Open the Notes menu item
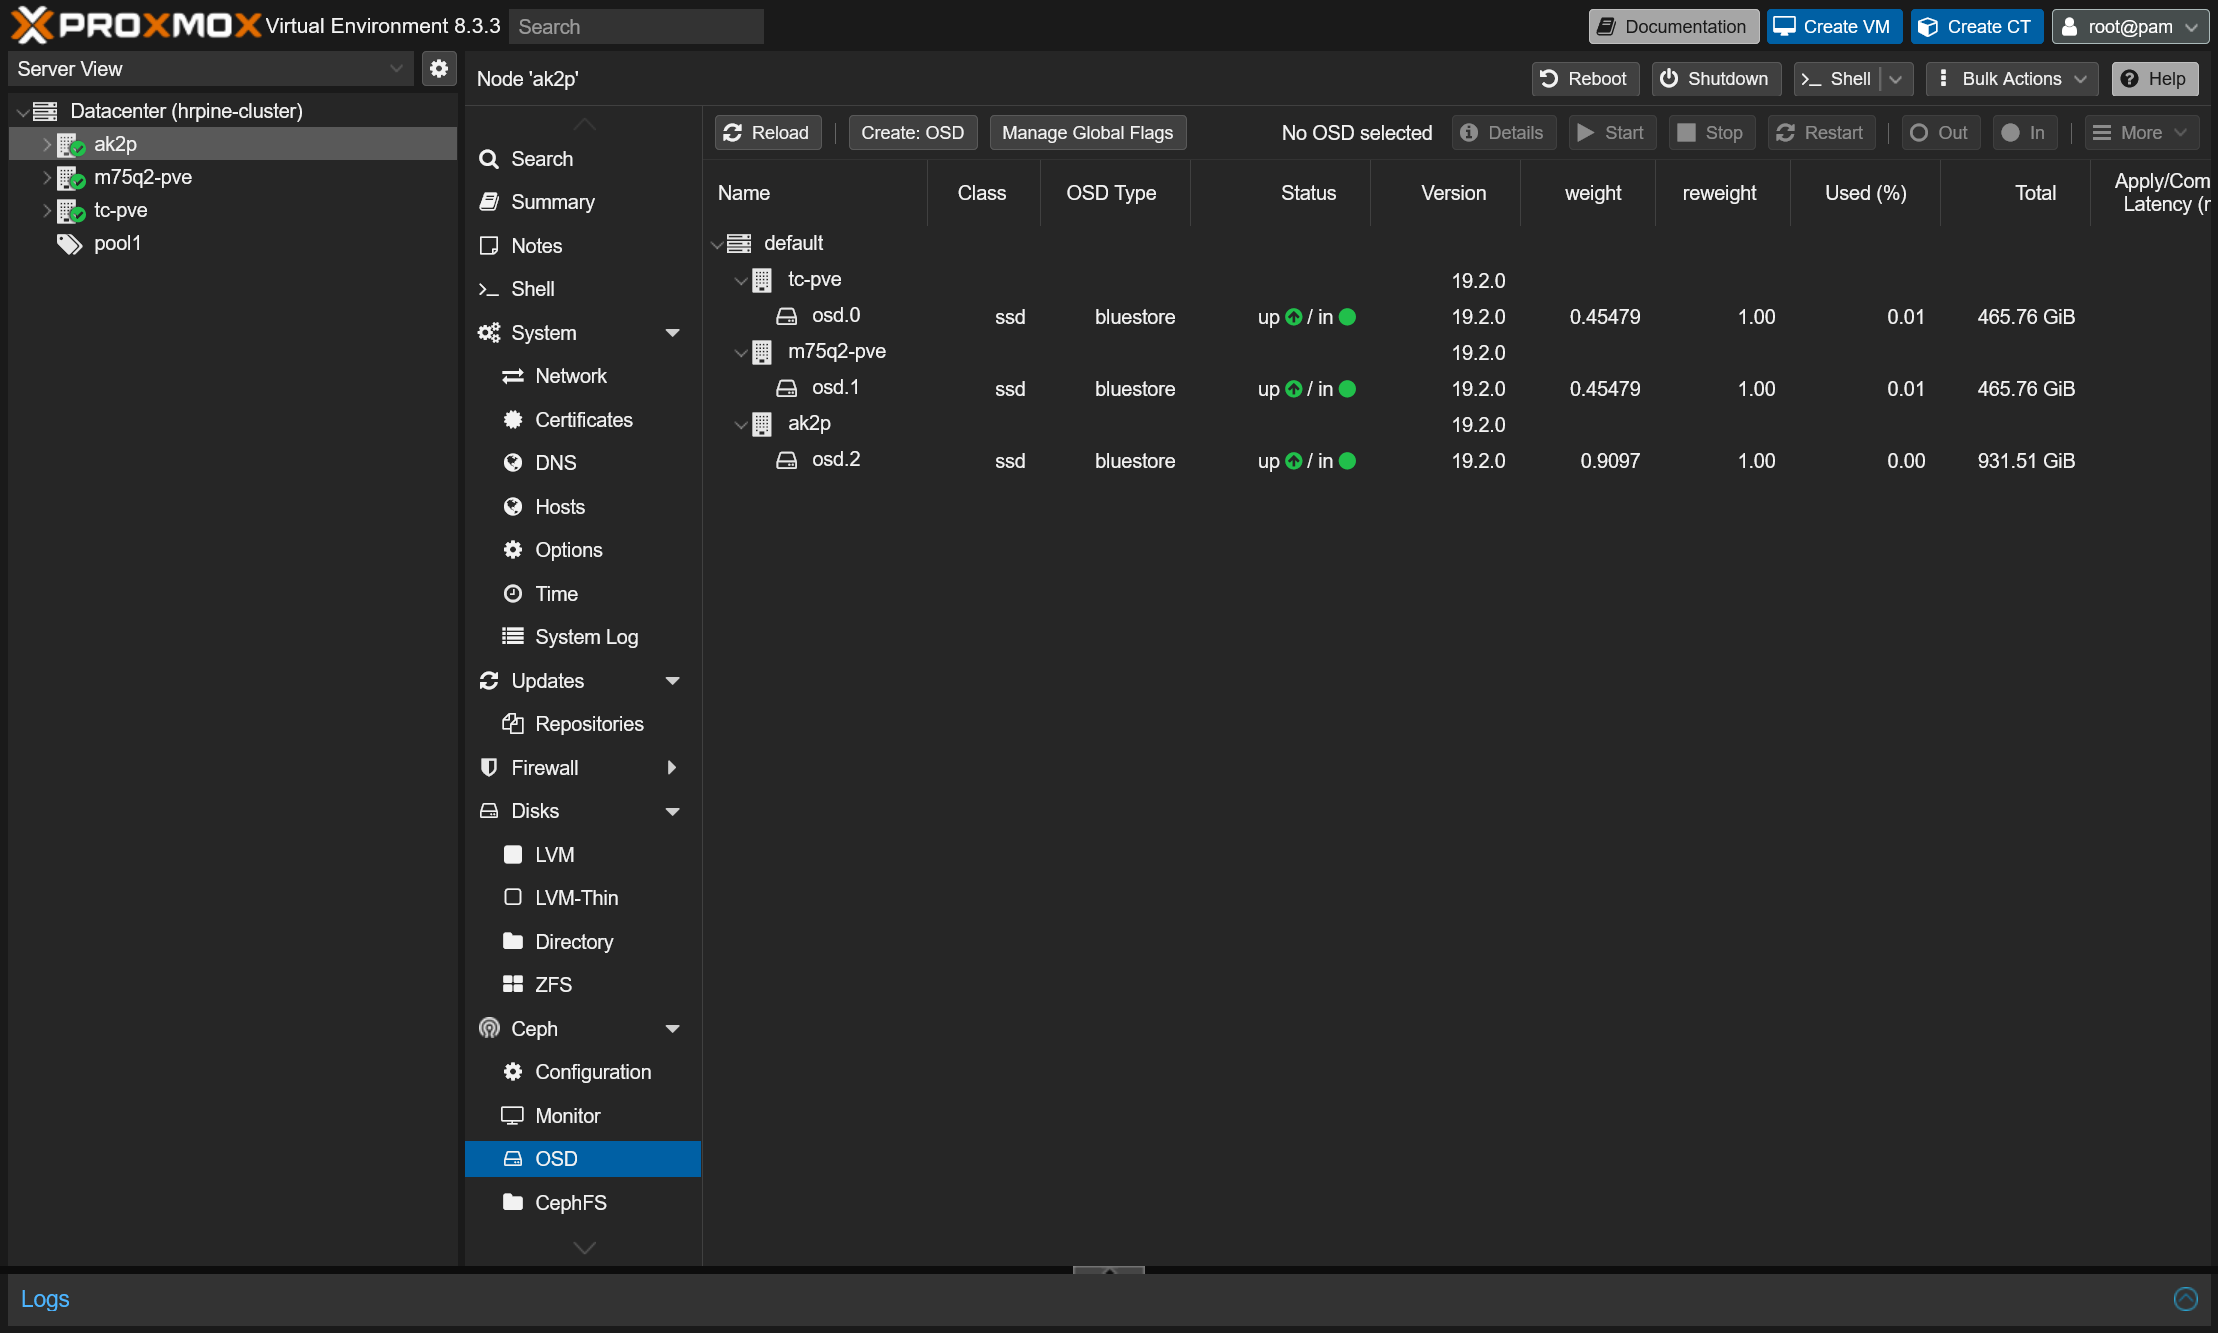 583,245
